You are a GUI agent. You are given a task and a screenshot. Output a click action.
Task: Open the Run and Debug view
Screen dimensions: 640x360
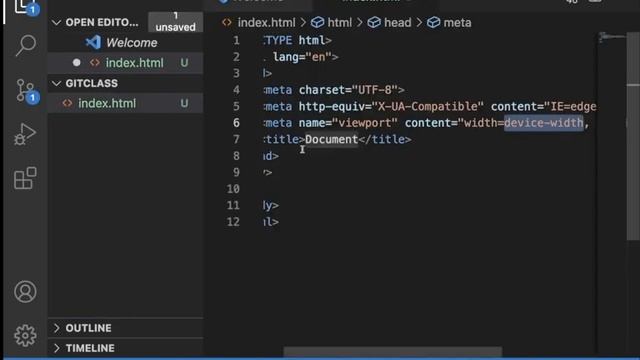pos(25,134)
